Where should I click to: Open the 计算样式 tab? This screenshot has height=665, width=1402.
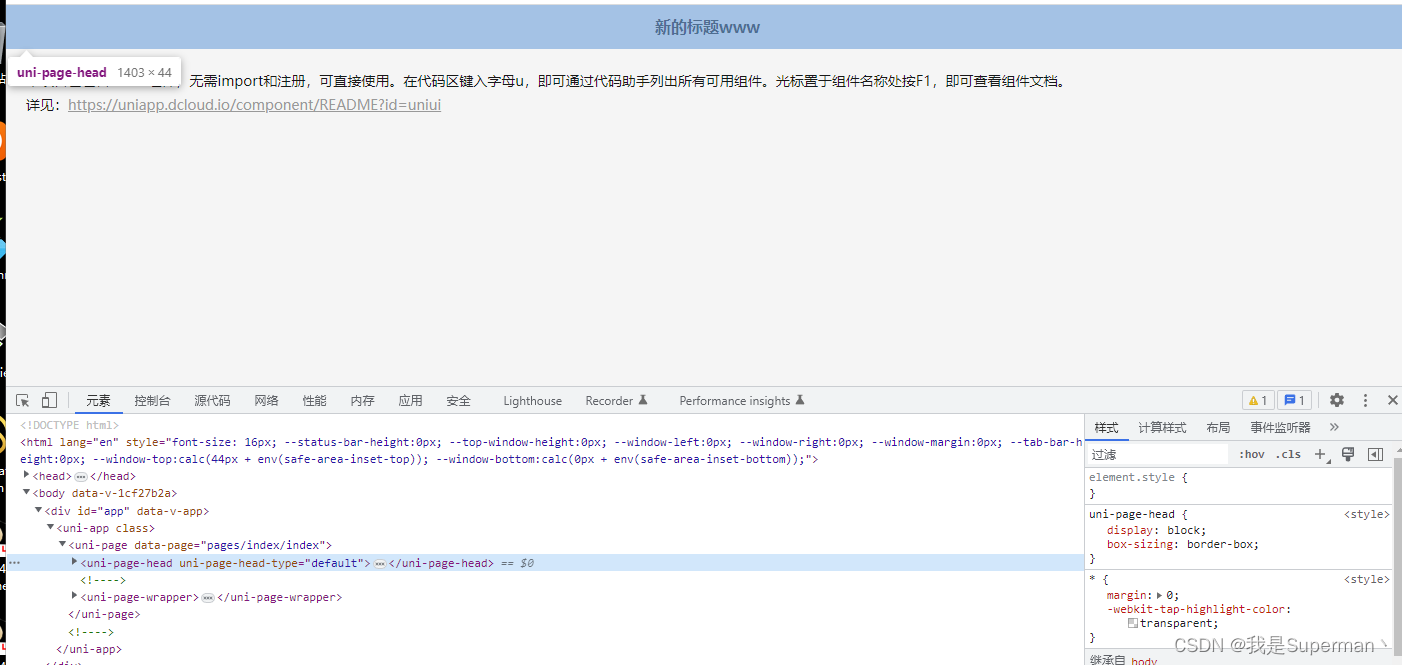click(1162, 427)
